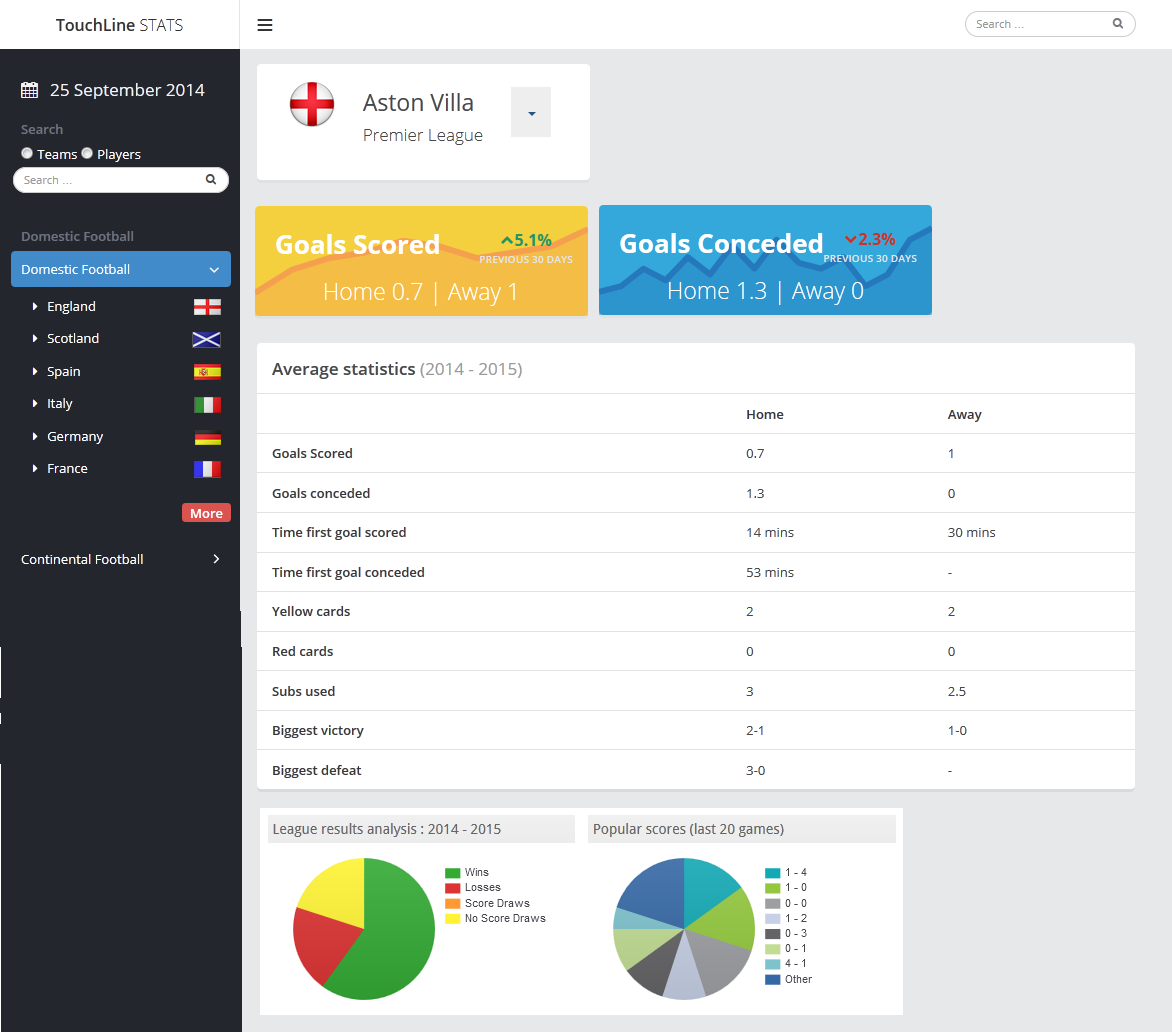Click the sidebar search magnifier icon
This screenshot has height=1032, width=1172.
(211, 179)
